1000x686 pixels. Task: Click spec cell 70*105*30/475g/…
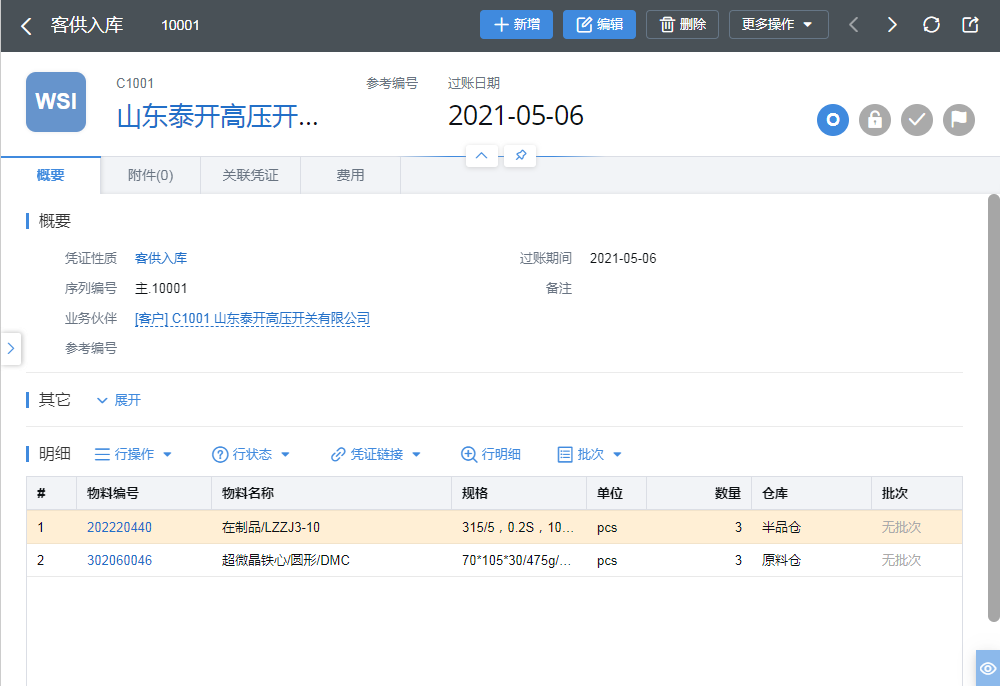(x=517, y=560)
